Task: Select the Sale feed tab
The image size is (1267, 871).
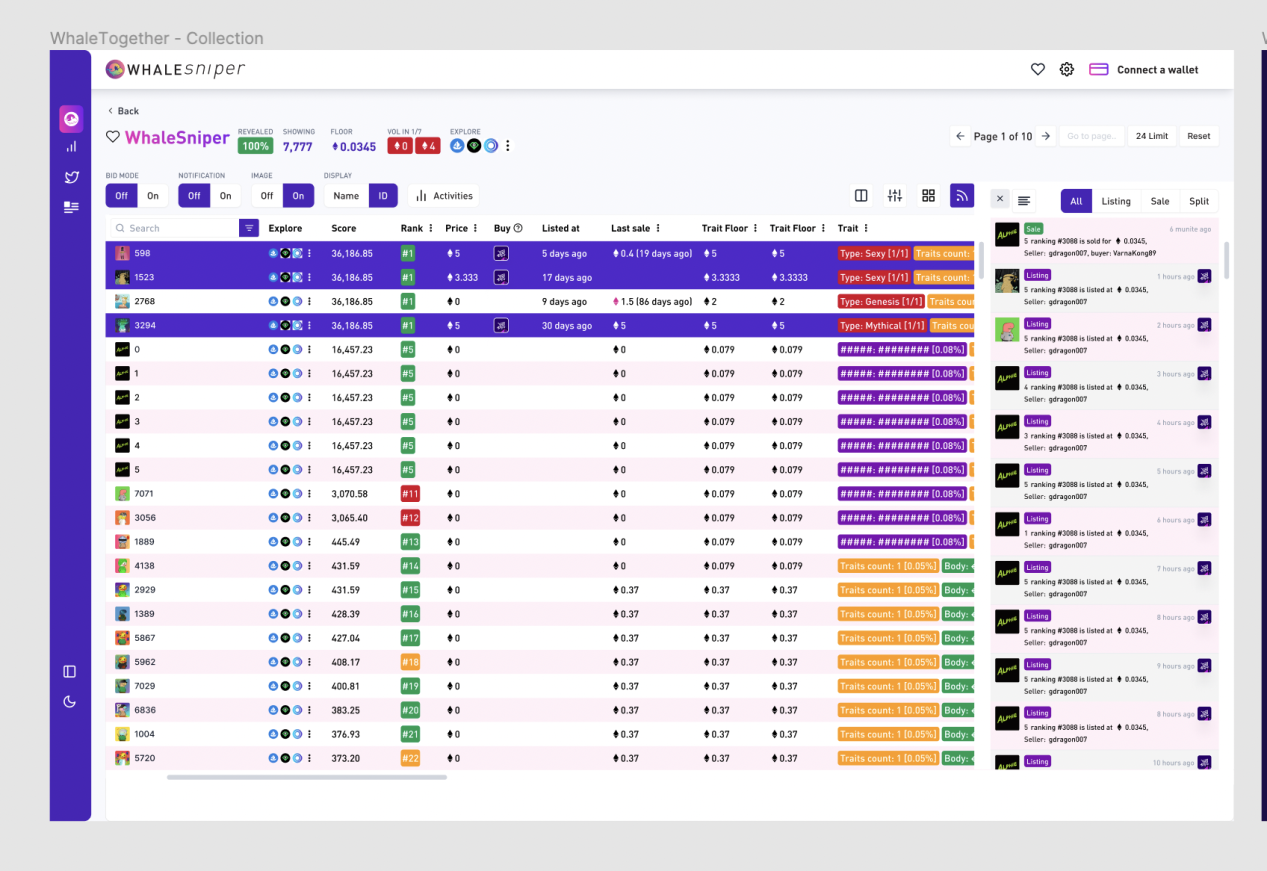Action: [x=1160, y=201]
